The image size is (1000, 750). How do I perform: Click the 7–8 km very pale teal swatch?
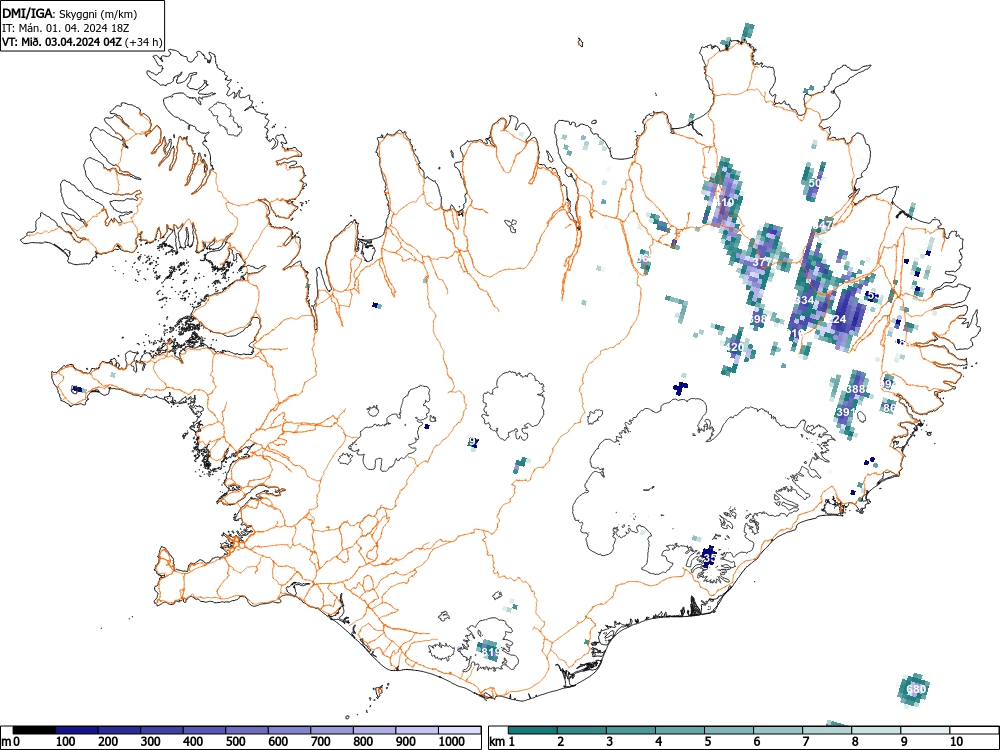[827, 730]
